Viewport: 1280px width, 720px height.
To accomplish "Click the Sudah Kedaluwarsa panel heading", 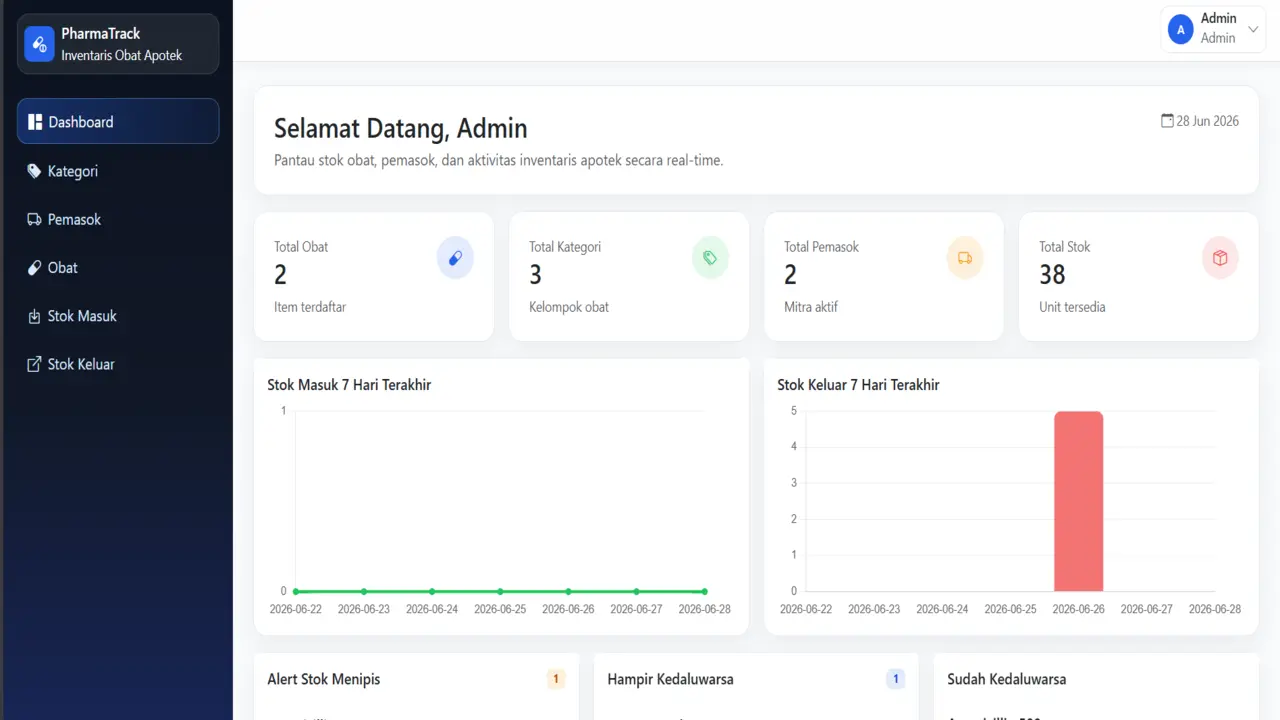I will point(1007,679).
